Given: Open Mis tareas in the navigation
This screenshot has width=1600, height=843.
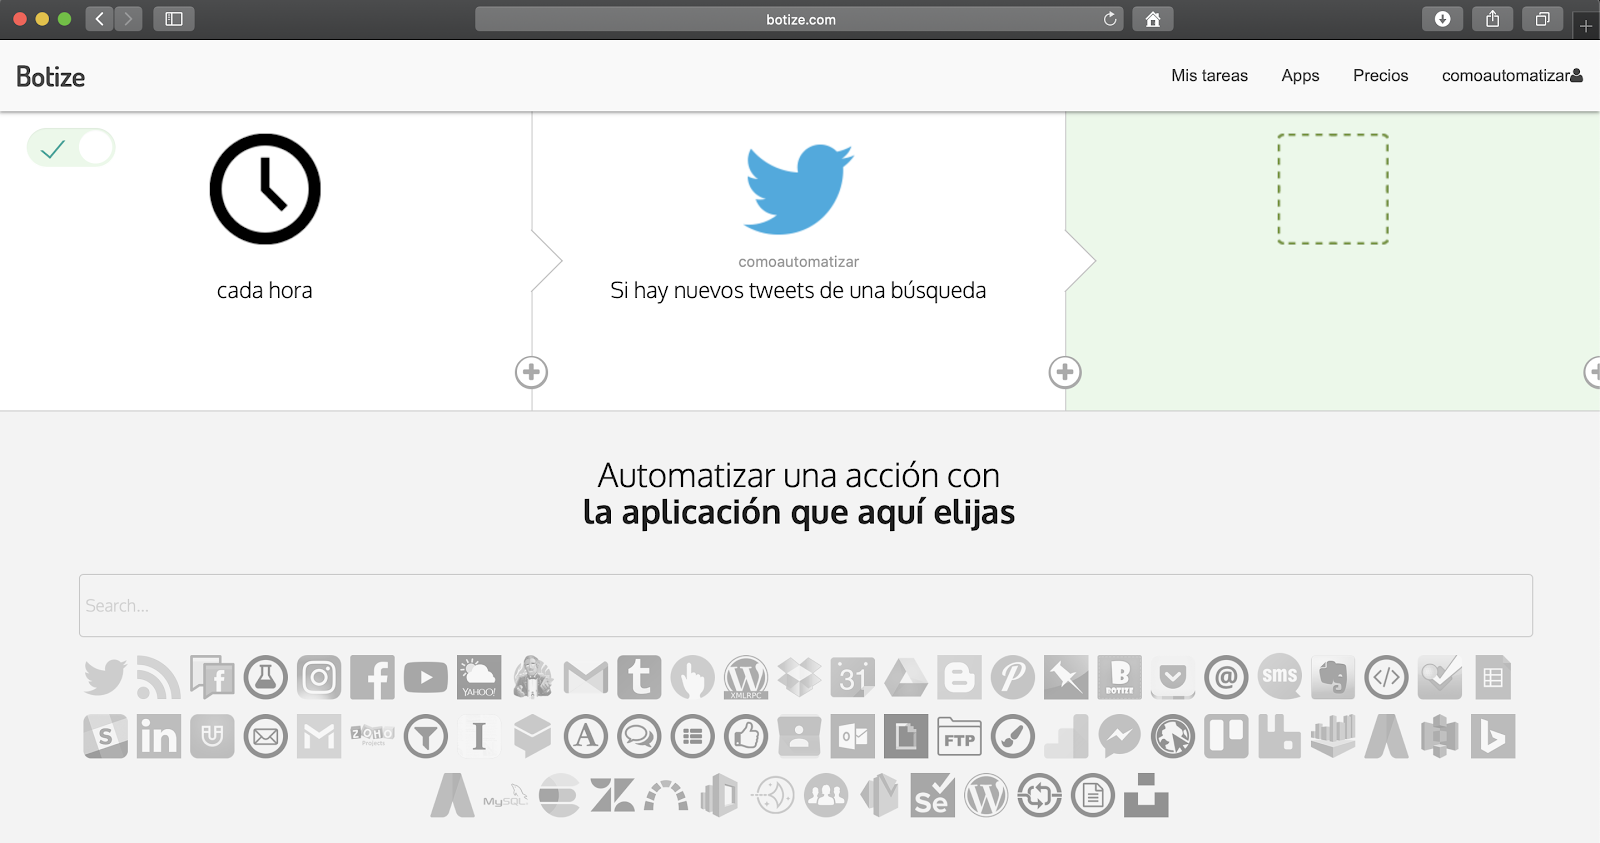Looking at the screenshot, I should point(1209,76).
